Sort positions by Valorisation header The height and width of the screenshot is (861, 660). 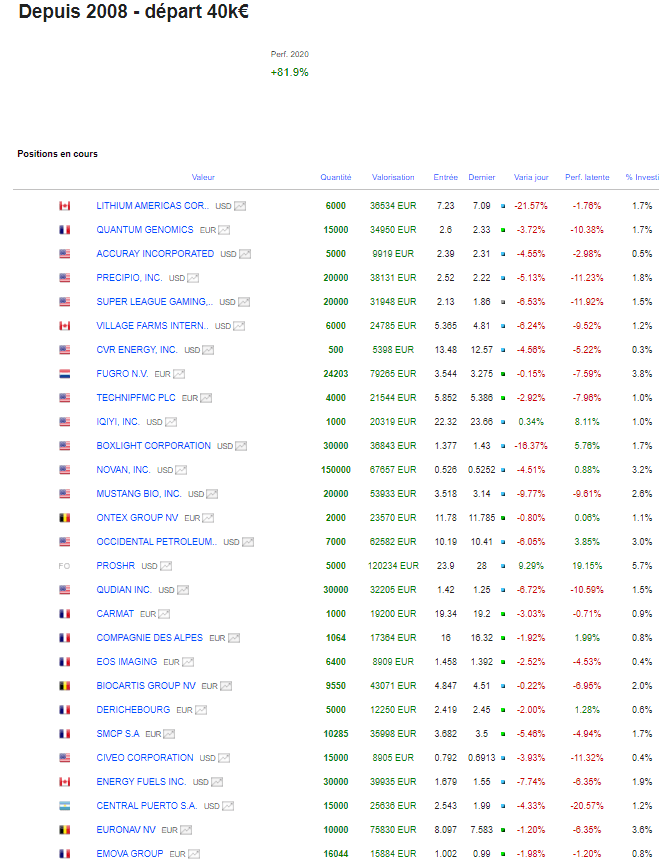click(393, 177)
